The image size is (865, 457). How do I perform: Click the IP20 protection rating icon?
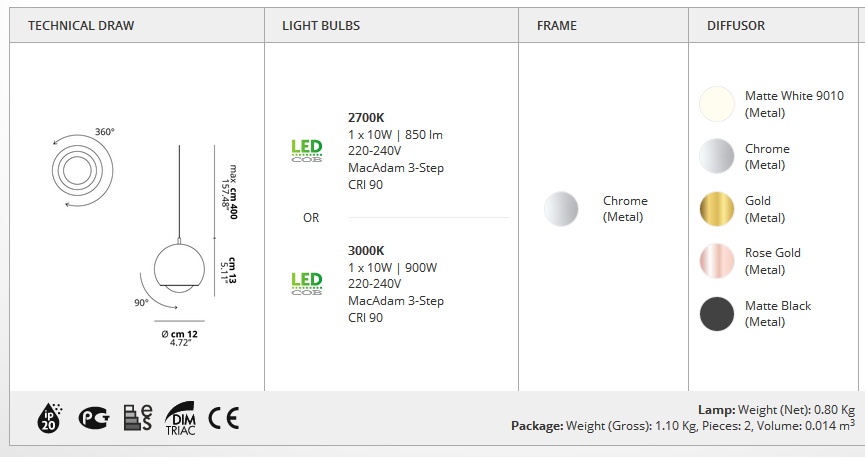coord(49,418)
